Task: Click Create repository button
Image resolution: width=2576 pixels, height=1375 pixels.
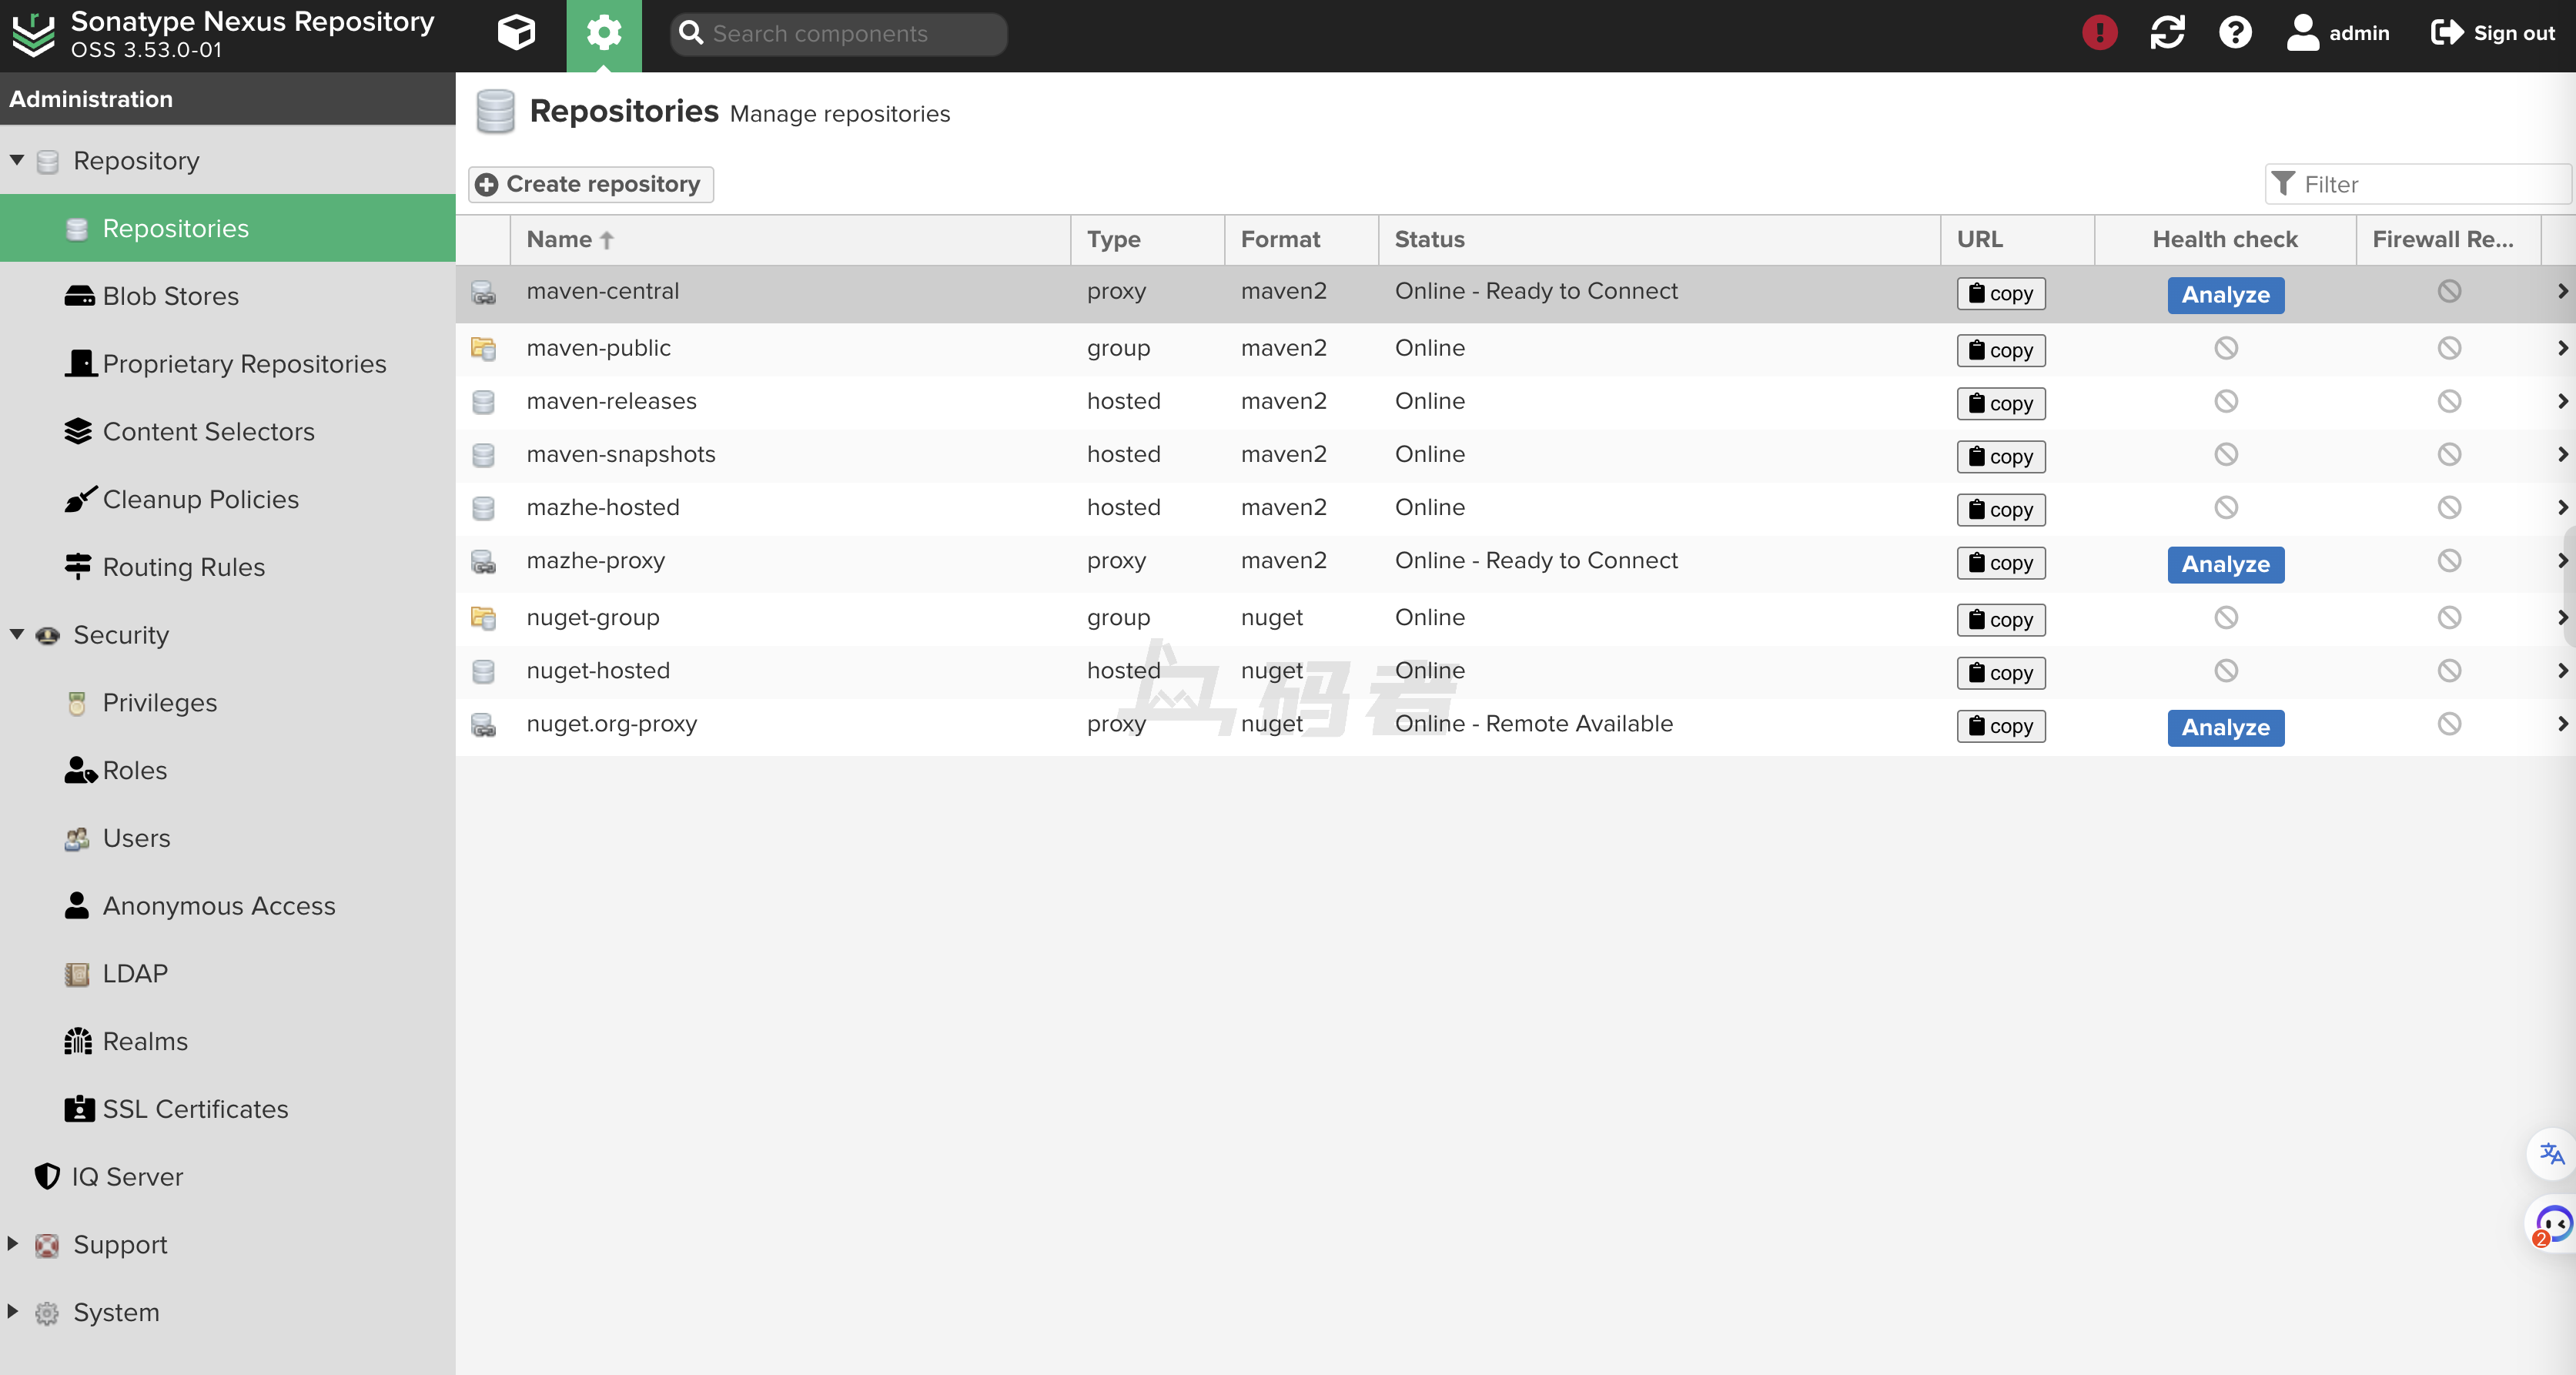Action: (590, 184)
